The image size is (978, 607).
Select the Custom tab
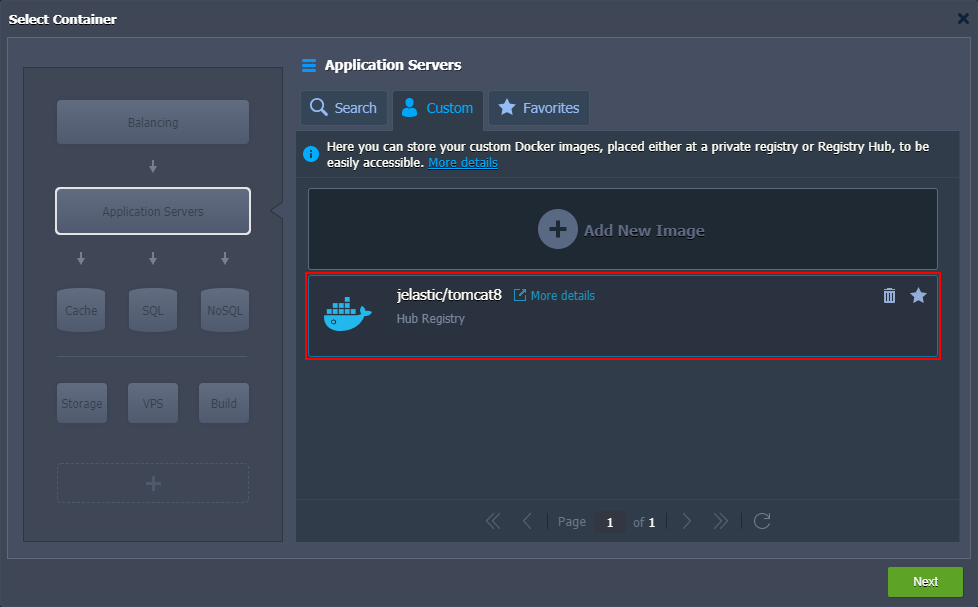click(438, 109)
